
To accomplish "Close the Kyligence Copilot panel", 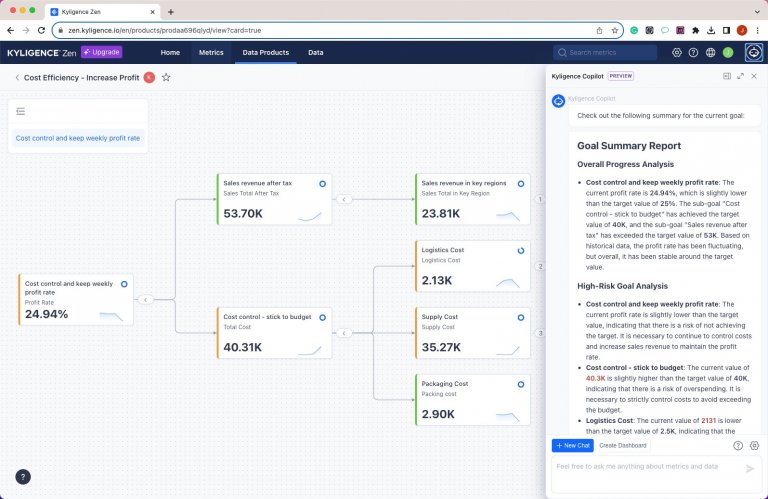I will pyautogui.click(x=754, y=76).
